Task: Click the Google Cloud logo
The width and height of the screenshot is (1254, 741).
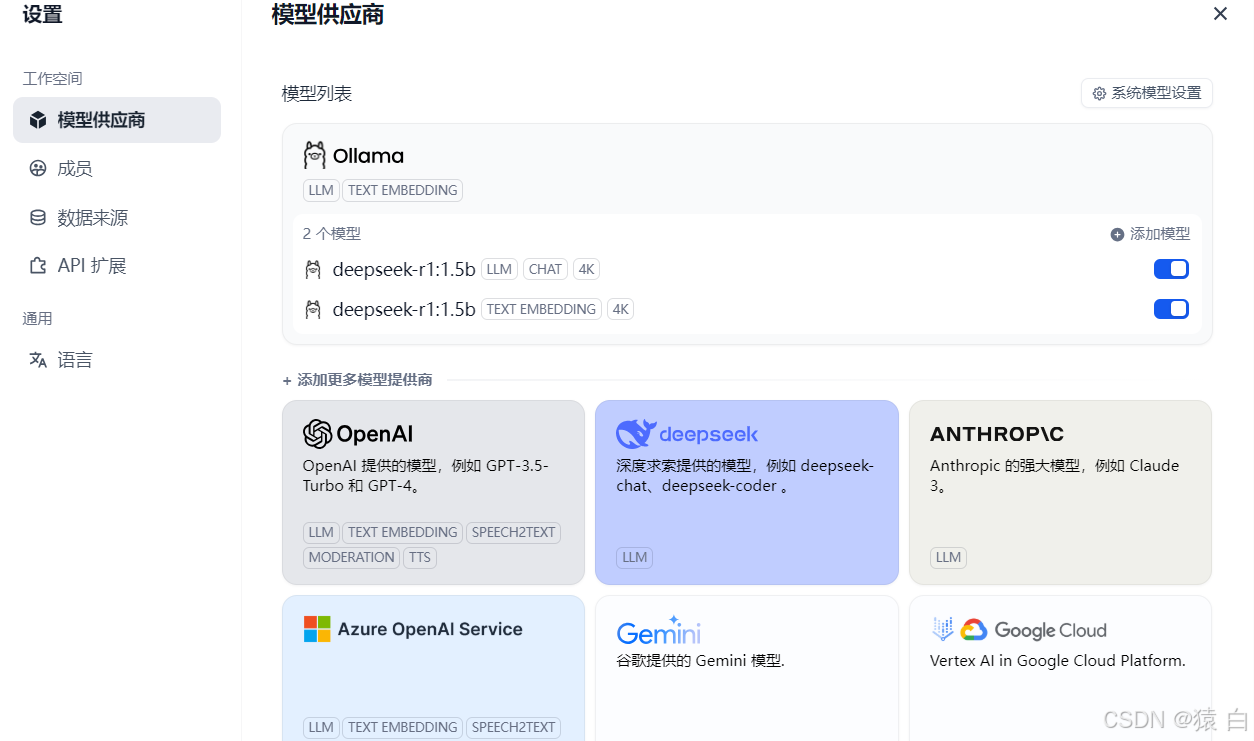Action: [x=1019, y=630]
